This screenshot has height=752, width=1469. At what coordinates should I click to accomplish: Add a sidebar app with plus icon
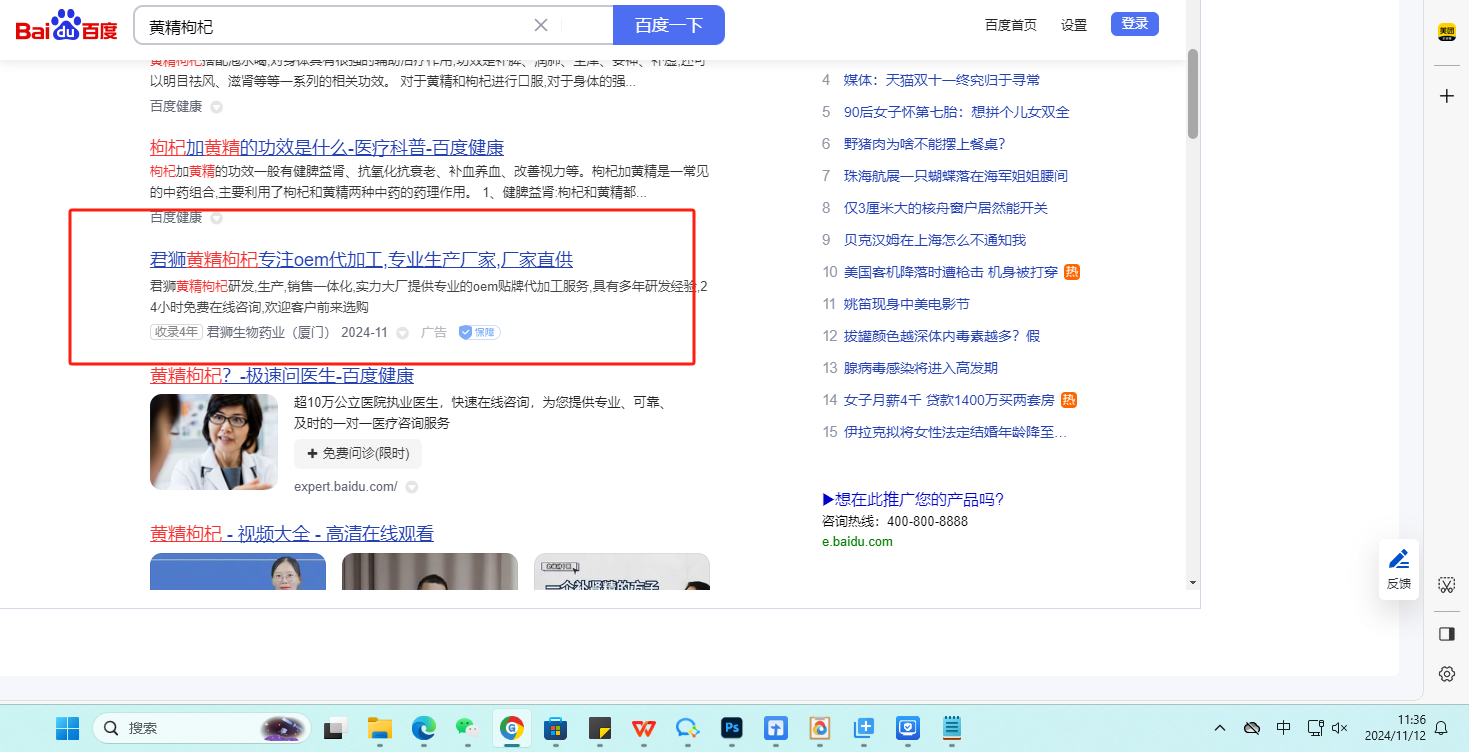pyautogui.click(x=1446, y=96)
